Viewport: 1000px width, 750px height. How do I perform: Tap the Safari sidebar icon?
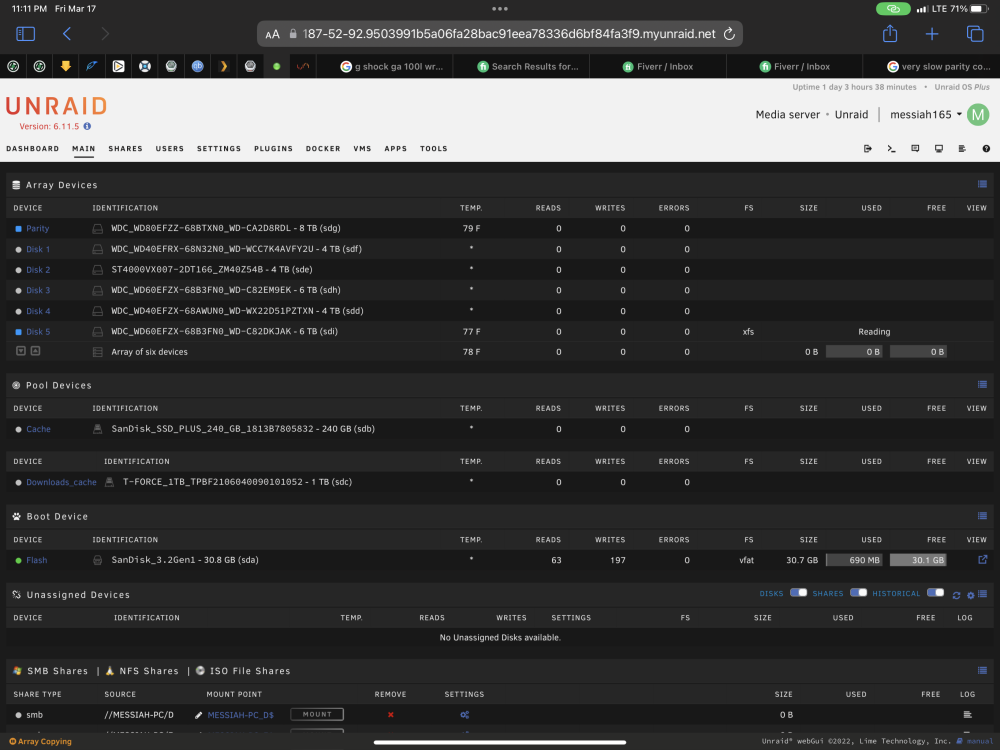pyautogui.click(x=26, y=34)
